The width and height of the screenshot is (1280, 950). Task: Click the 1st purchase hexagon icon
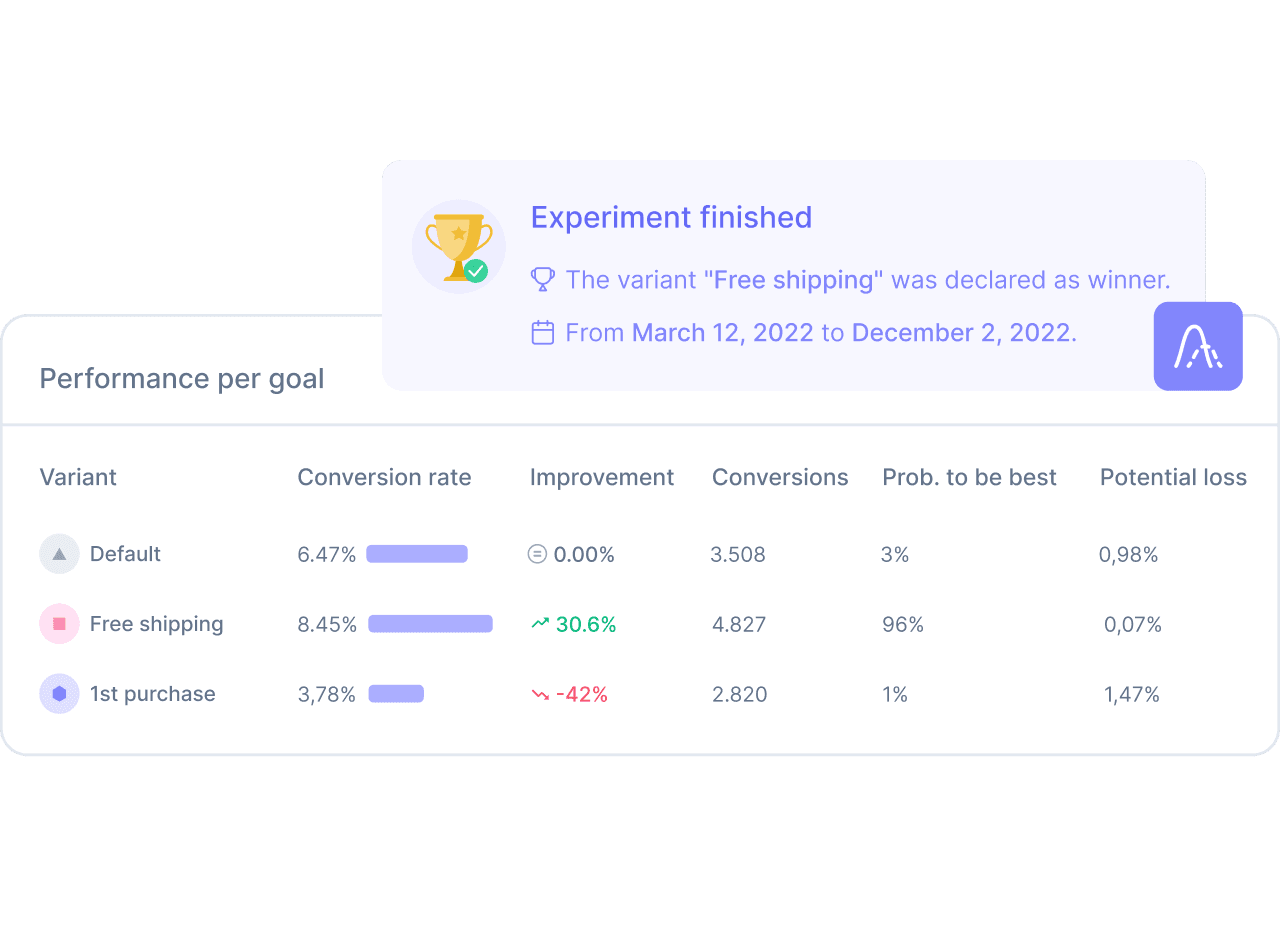pos(59,694)
